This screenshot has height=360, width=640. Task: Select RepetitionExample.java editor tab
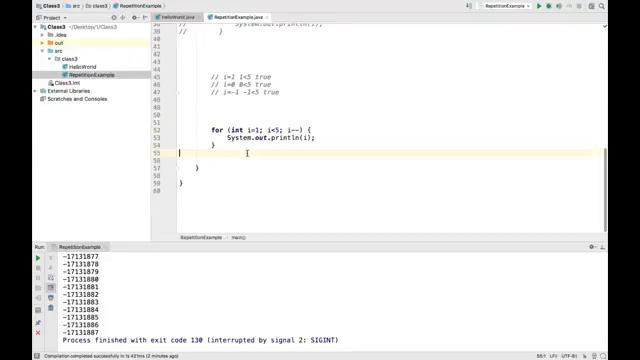coord(238,17)
